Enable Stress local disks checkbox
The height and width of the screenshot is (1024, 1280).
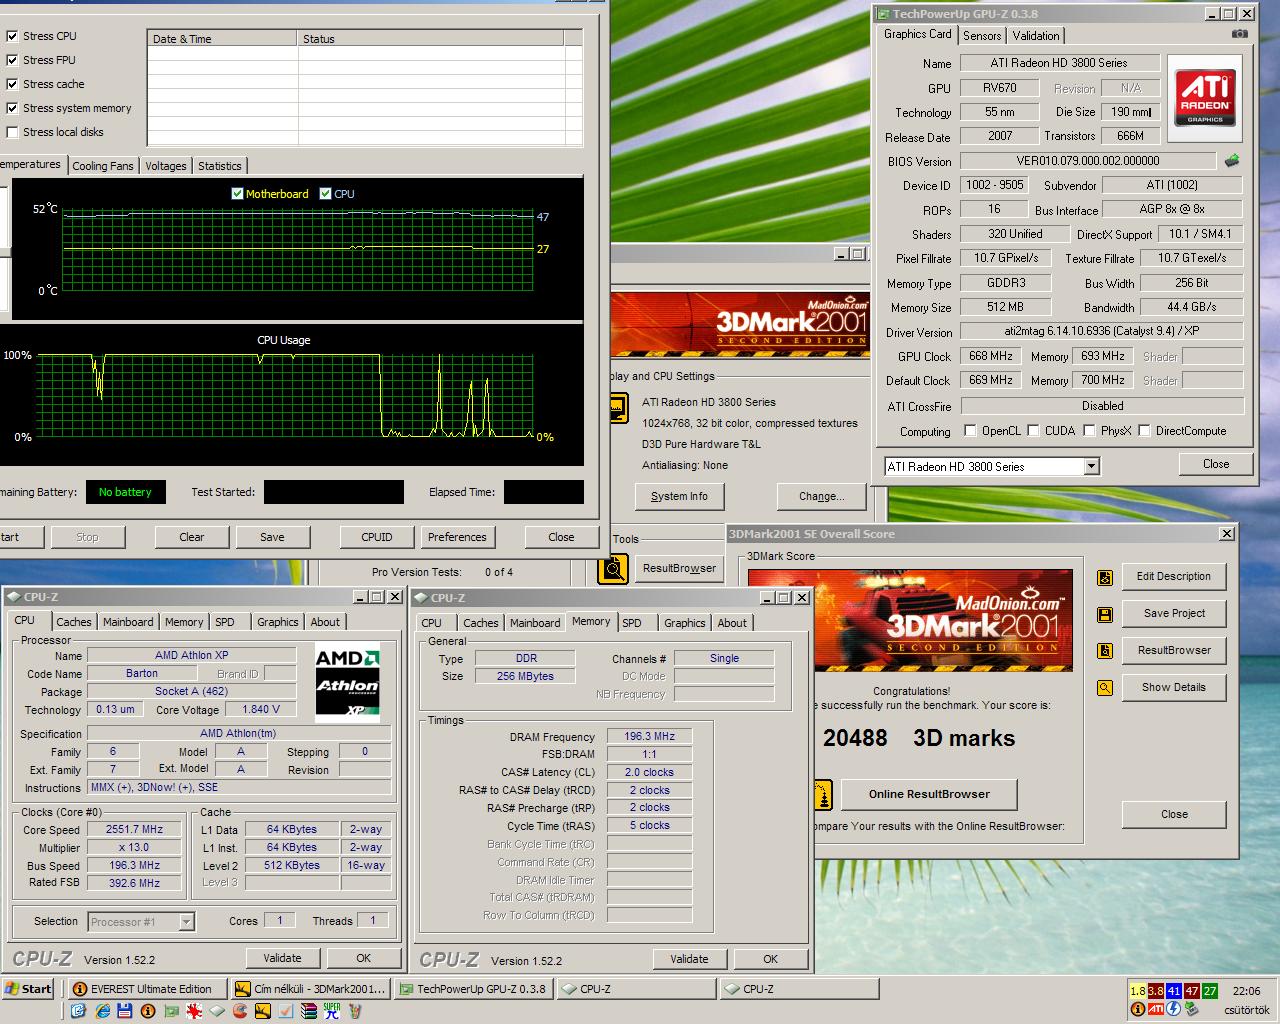13,132
